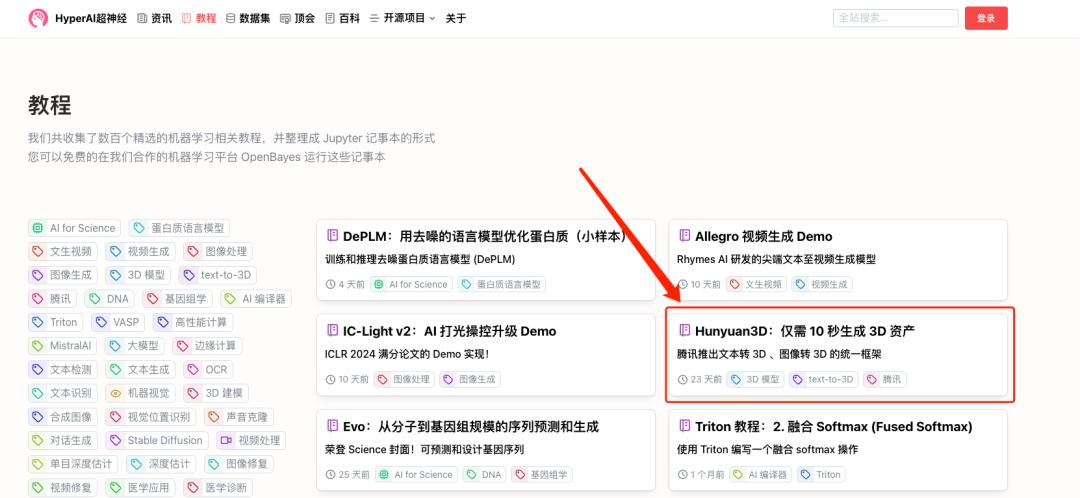The image size is (1080, 498).
Task: Click the notebook icon beside Triton 教程 title
Action: click(685, 426)
